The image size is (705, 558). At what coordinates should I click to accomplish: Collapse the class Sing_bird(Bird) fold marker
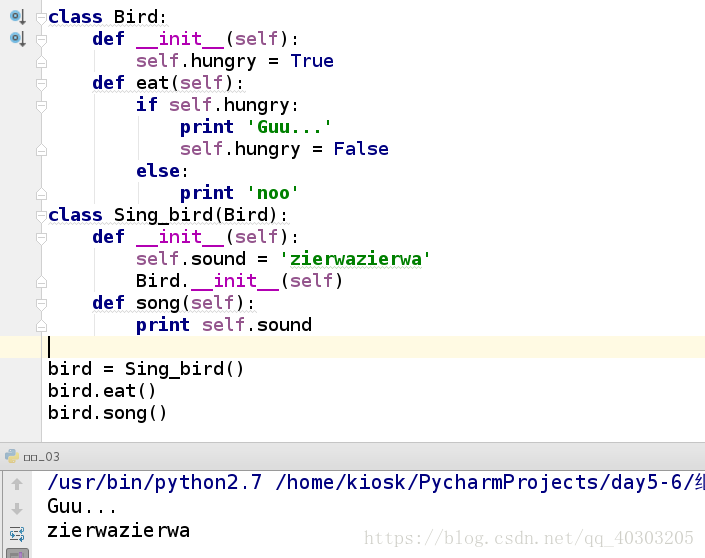41,216
